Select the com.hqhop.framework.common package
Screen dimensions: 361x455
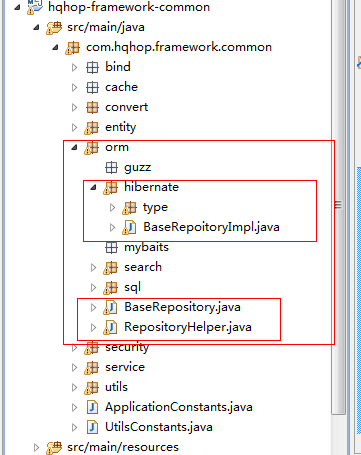click(x=179, y=47)
